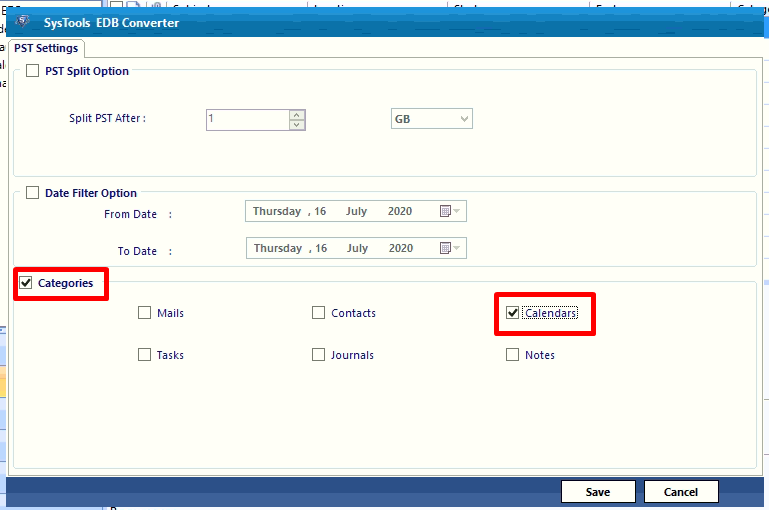769x510 pixels.
Task: Click the Categories label text
Action: pyautogui.click(x=65, y=283)
